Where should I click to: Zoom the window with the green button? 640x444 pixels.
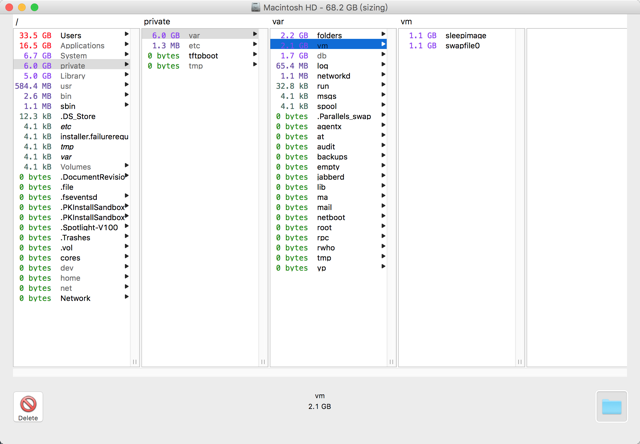coord(34,7)
